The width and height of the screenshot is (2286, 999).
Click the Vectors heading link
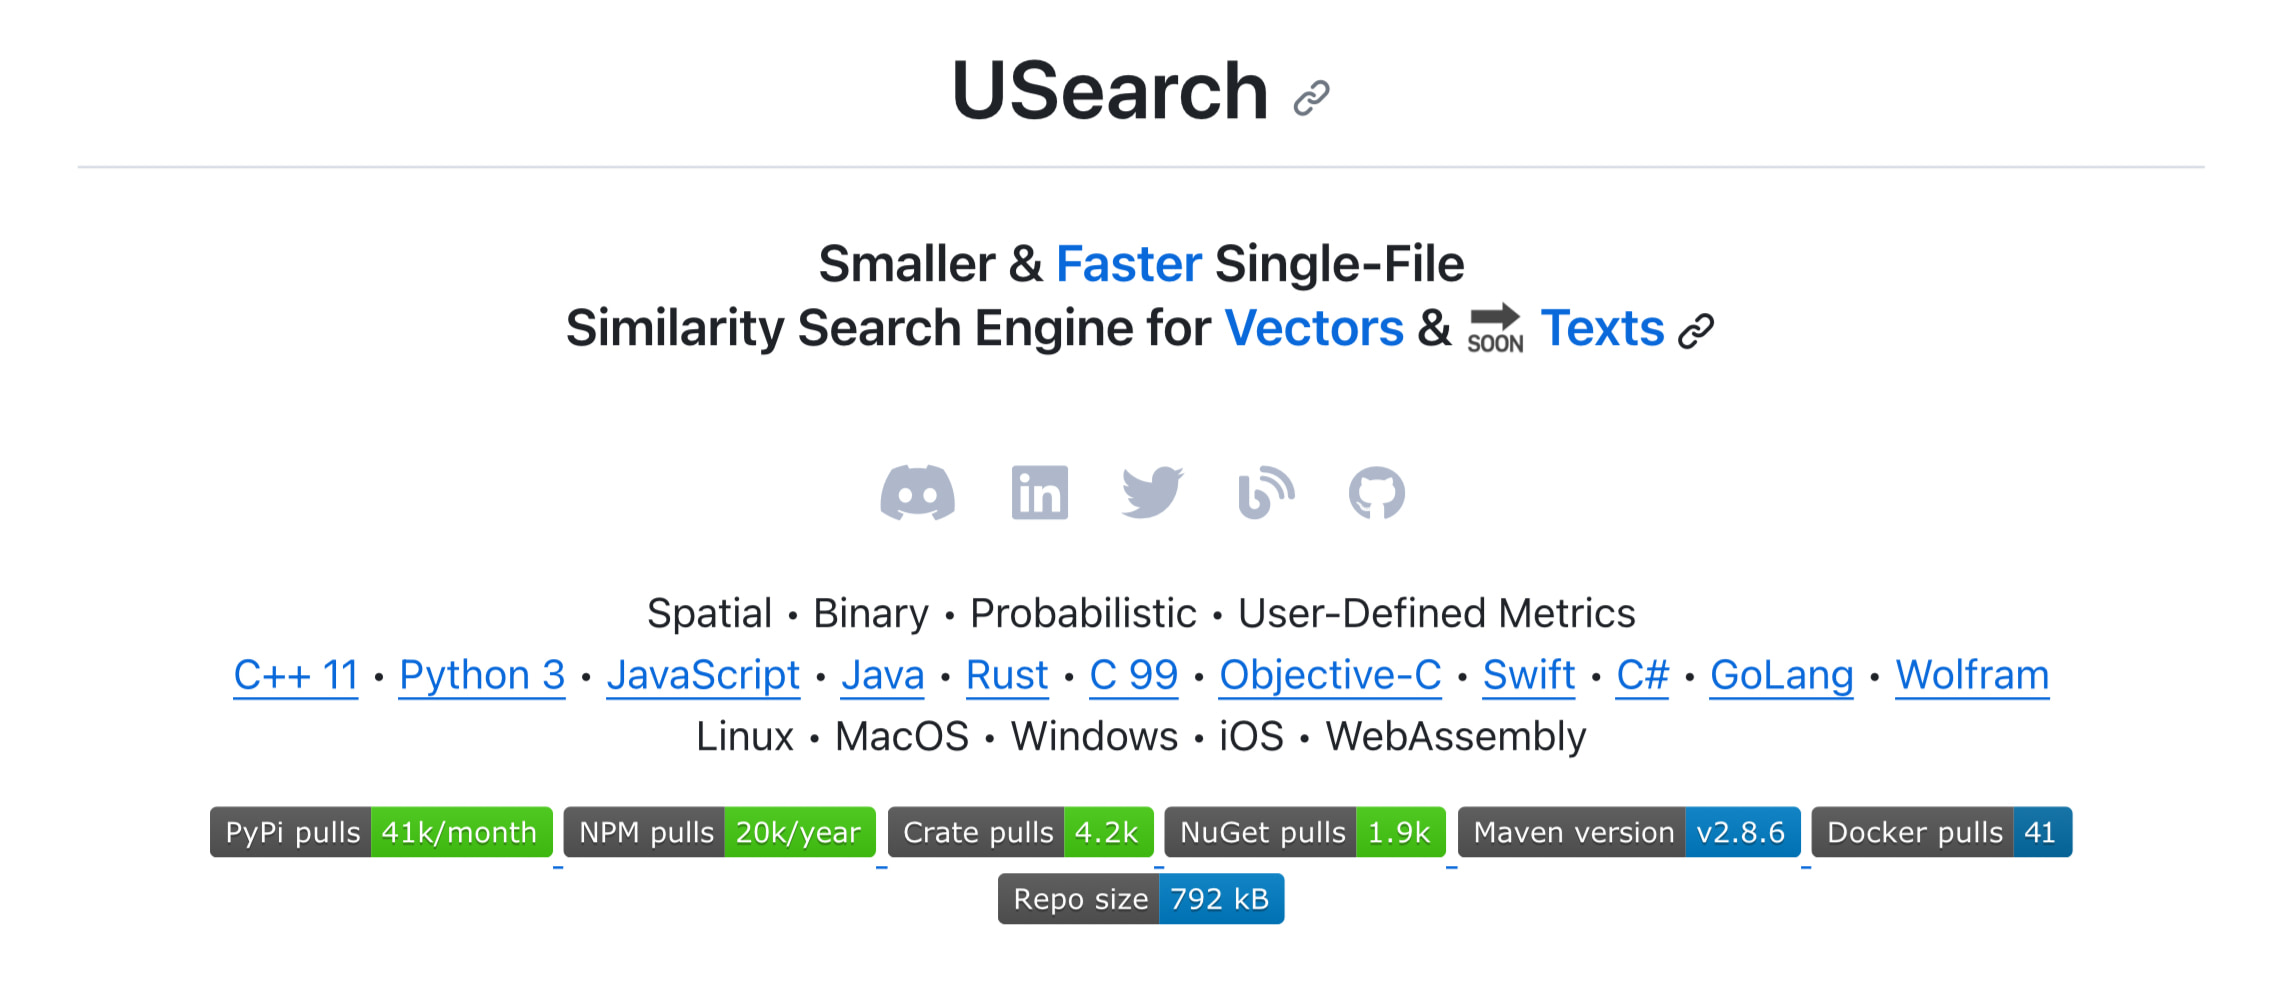point(1314,329)
